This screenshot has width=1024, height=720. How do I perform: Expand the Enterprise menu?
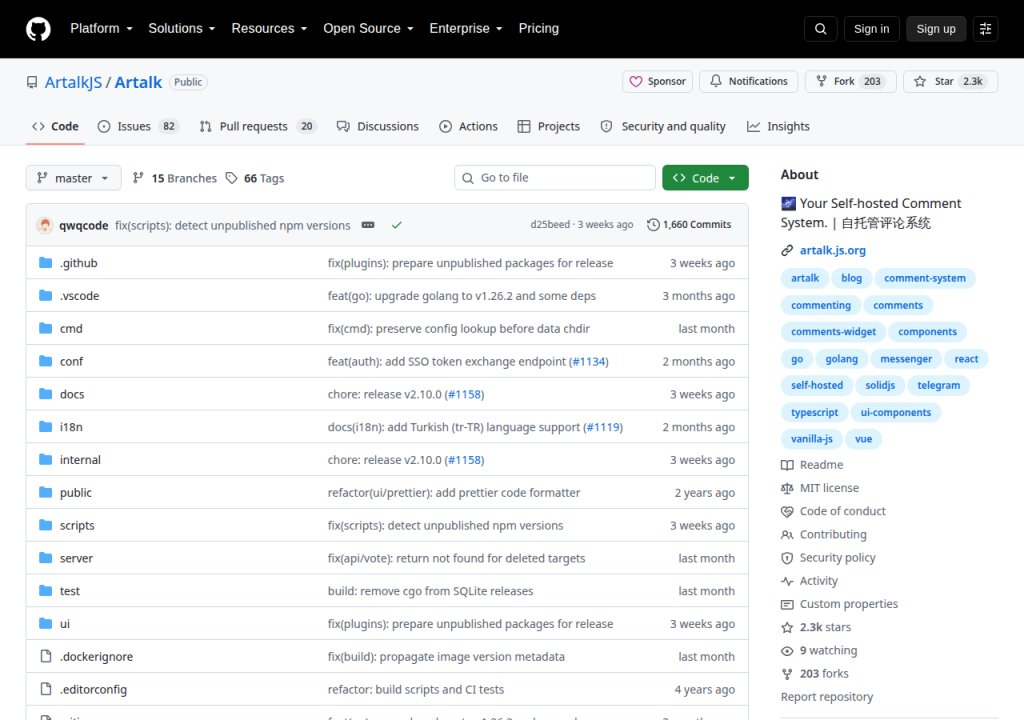coord(466,29)
